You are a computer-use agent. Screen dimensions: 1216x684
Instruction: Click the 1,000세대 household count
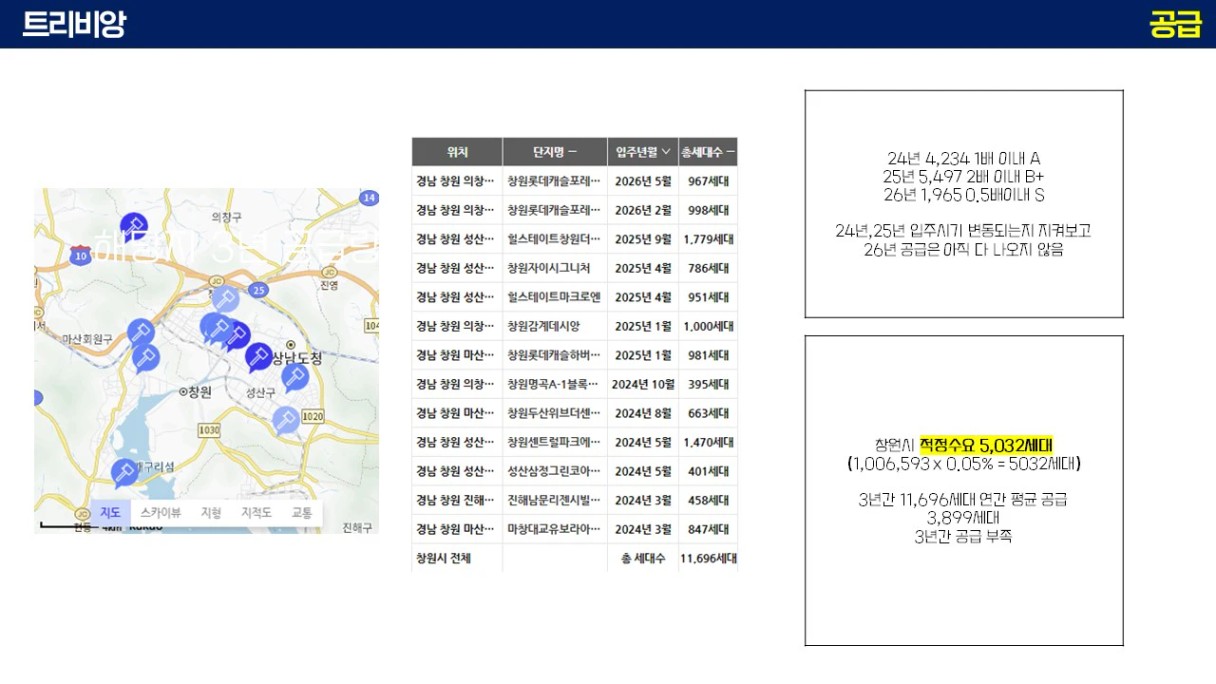coord(709,326)
